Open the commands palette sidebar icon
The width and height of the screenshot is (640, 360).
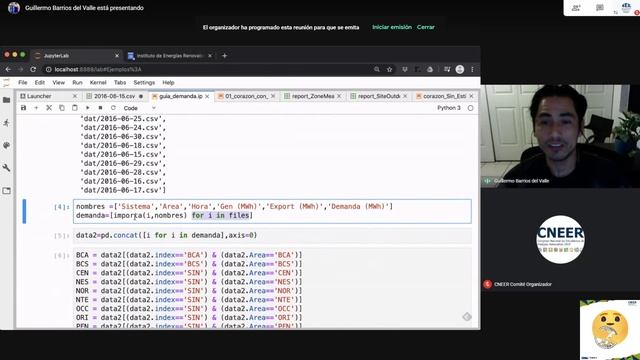pos(7,145)
